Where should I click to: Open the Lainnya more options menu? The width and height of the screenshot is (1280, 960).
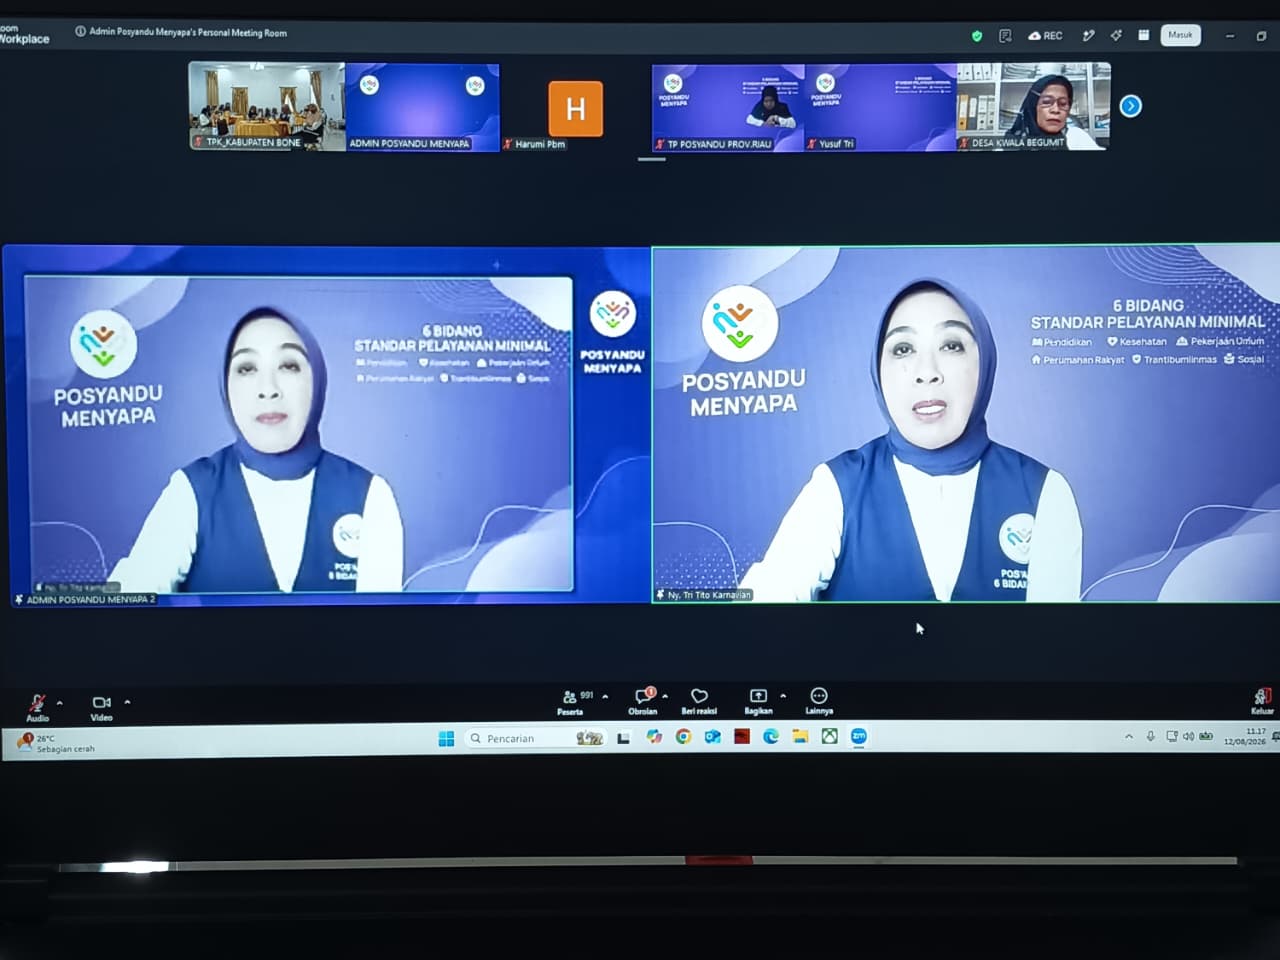[x=819, y=700]
